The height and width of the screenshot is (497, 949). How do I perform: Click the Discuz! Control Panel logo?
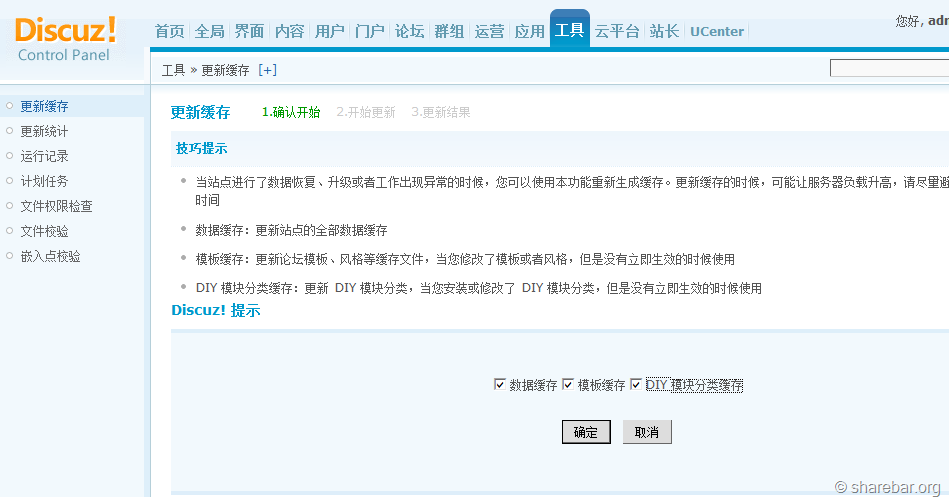[x=65, y=38]
